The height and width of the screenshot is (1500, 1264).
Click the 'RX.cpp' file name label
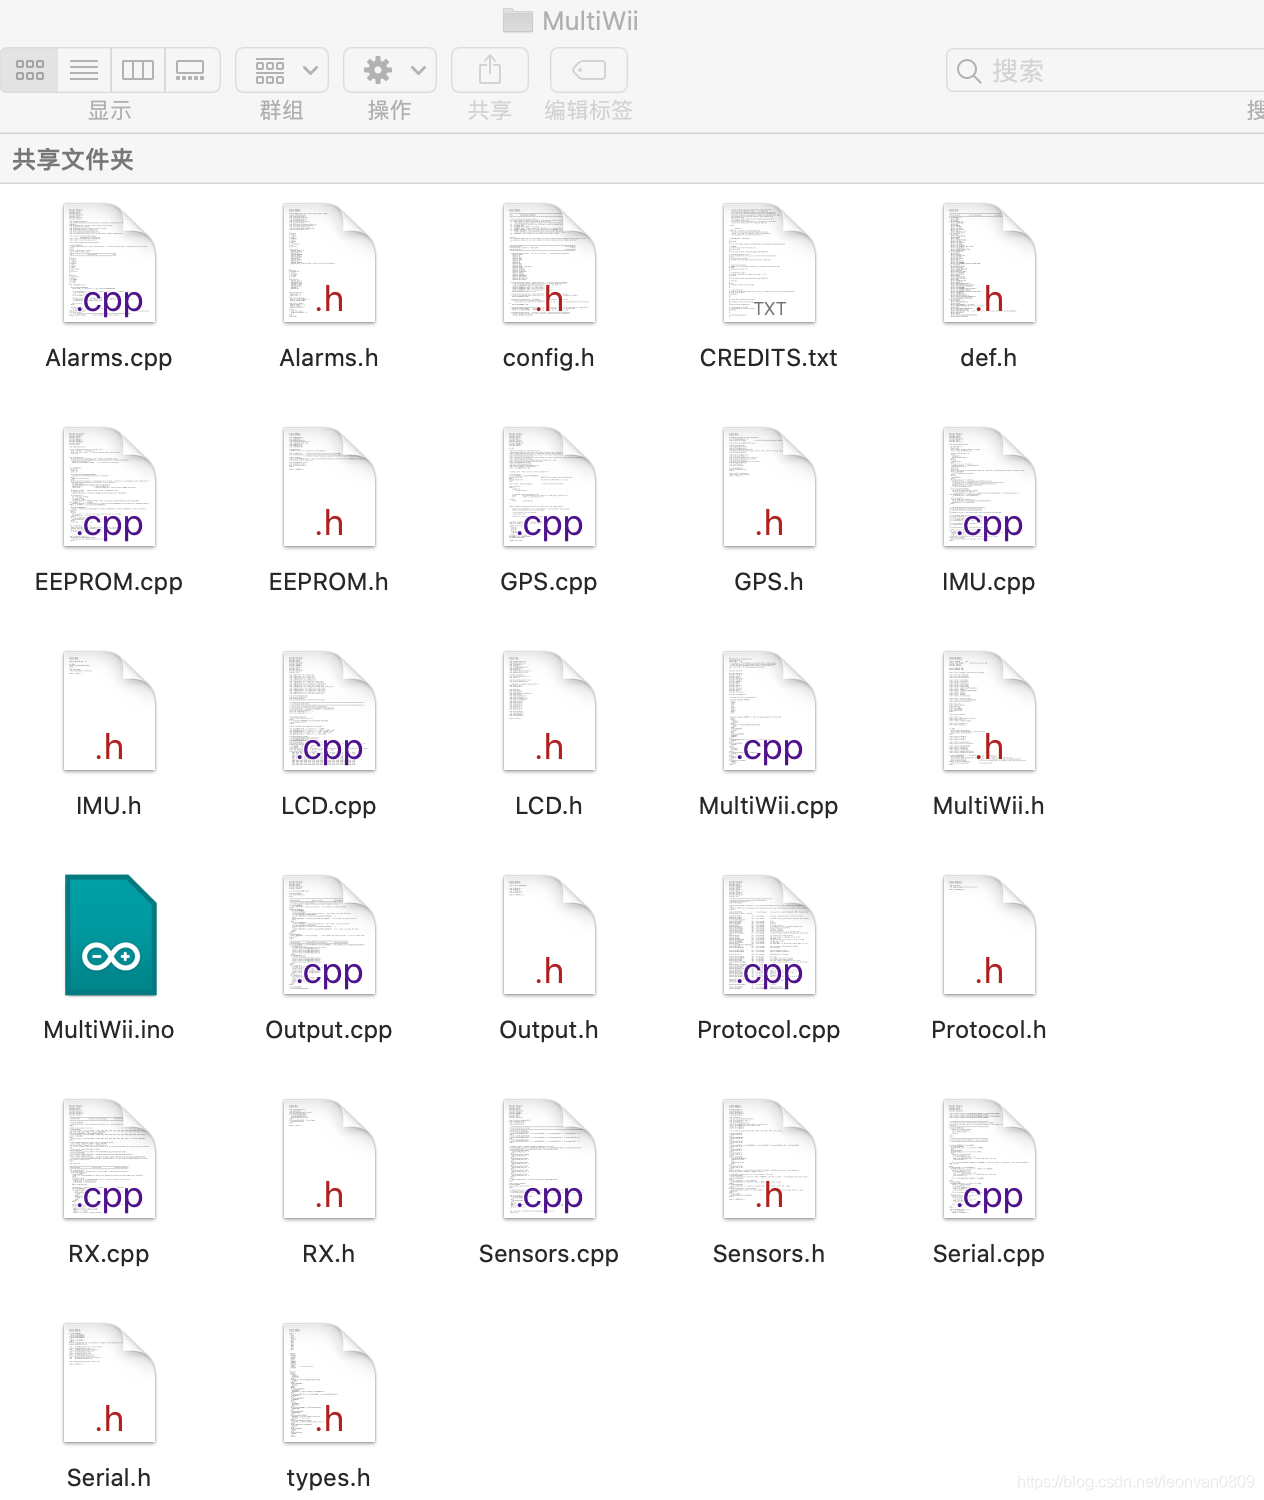click(109, 1254)
